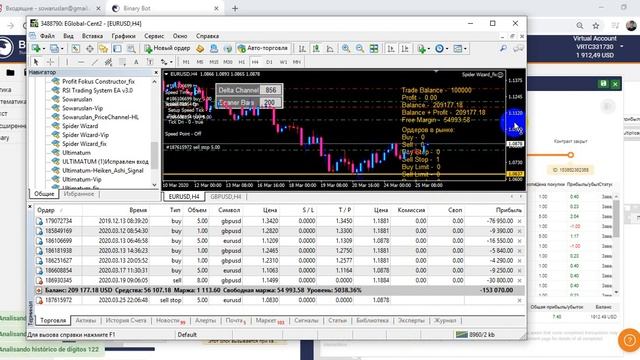Screen dimensions: 640x360
Task: Click the 856 Delta Channel value field
Action: [x=271, y=90]
